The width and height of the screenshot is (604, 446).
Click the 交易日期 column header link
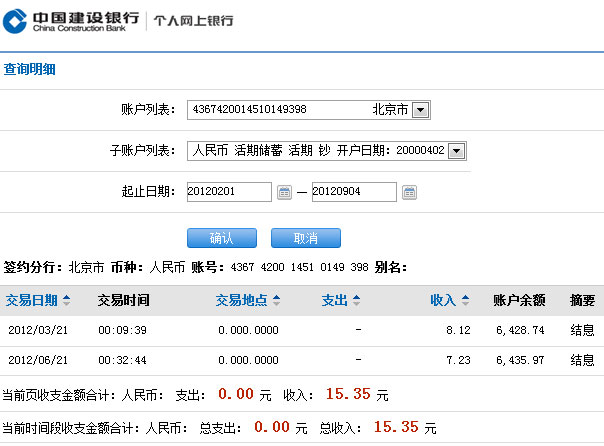(x=32, y=300)
